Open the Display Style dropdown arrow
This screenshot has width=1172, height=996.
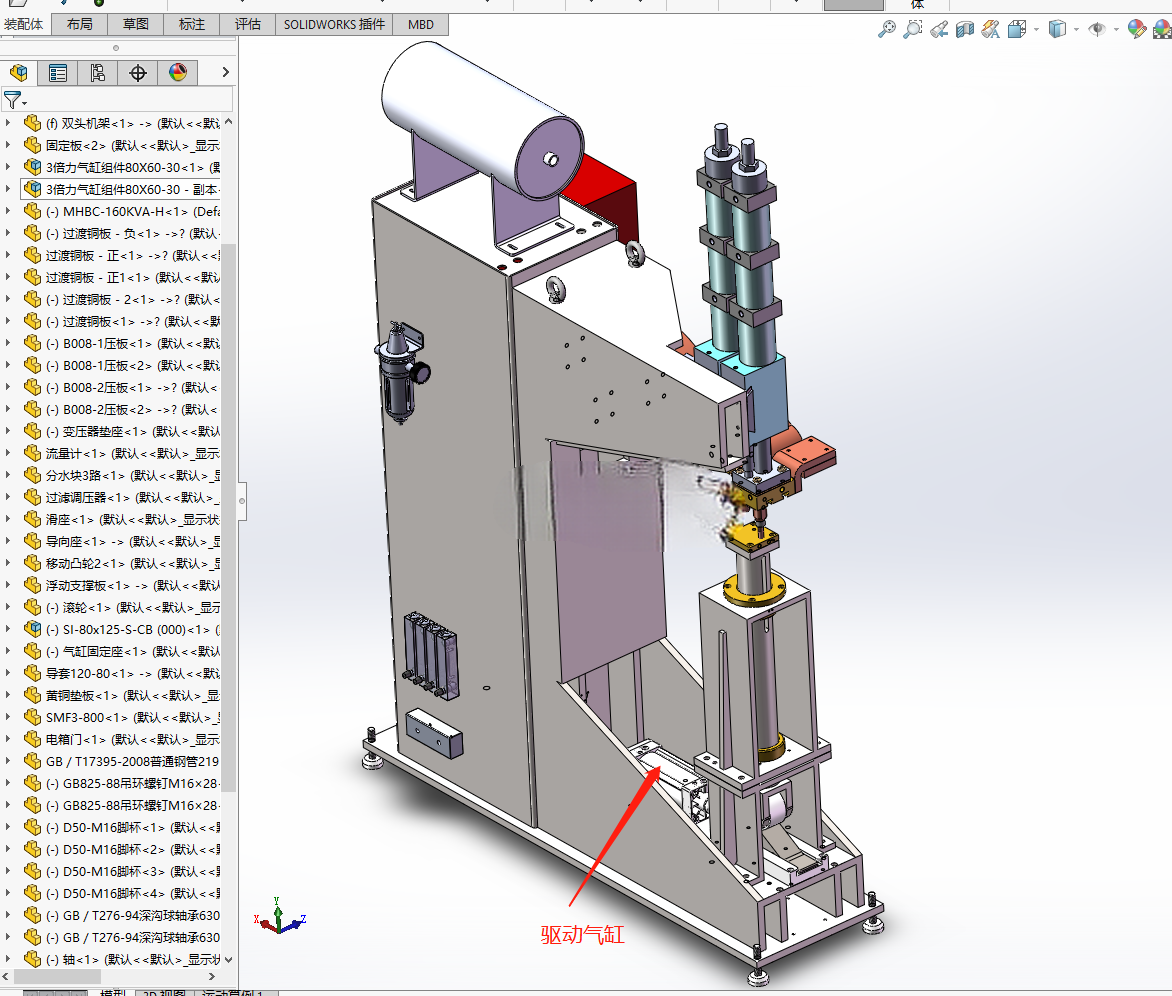pos(1076,29)
